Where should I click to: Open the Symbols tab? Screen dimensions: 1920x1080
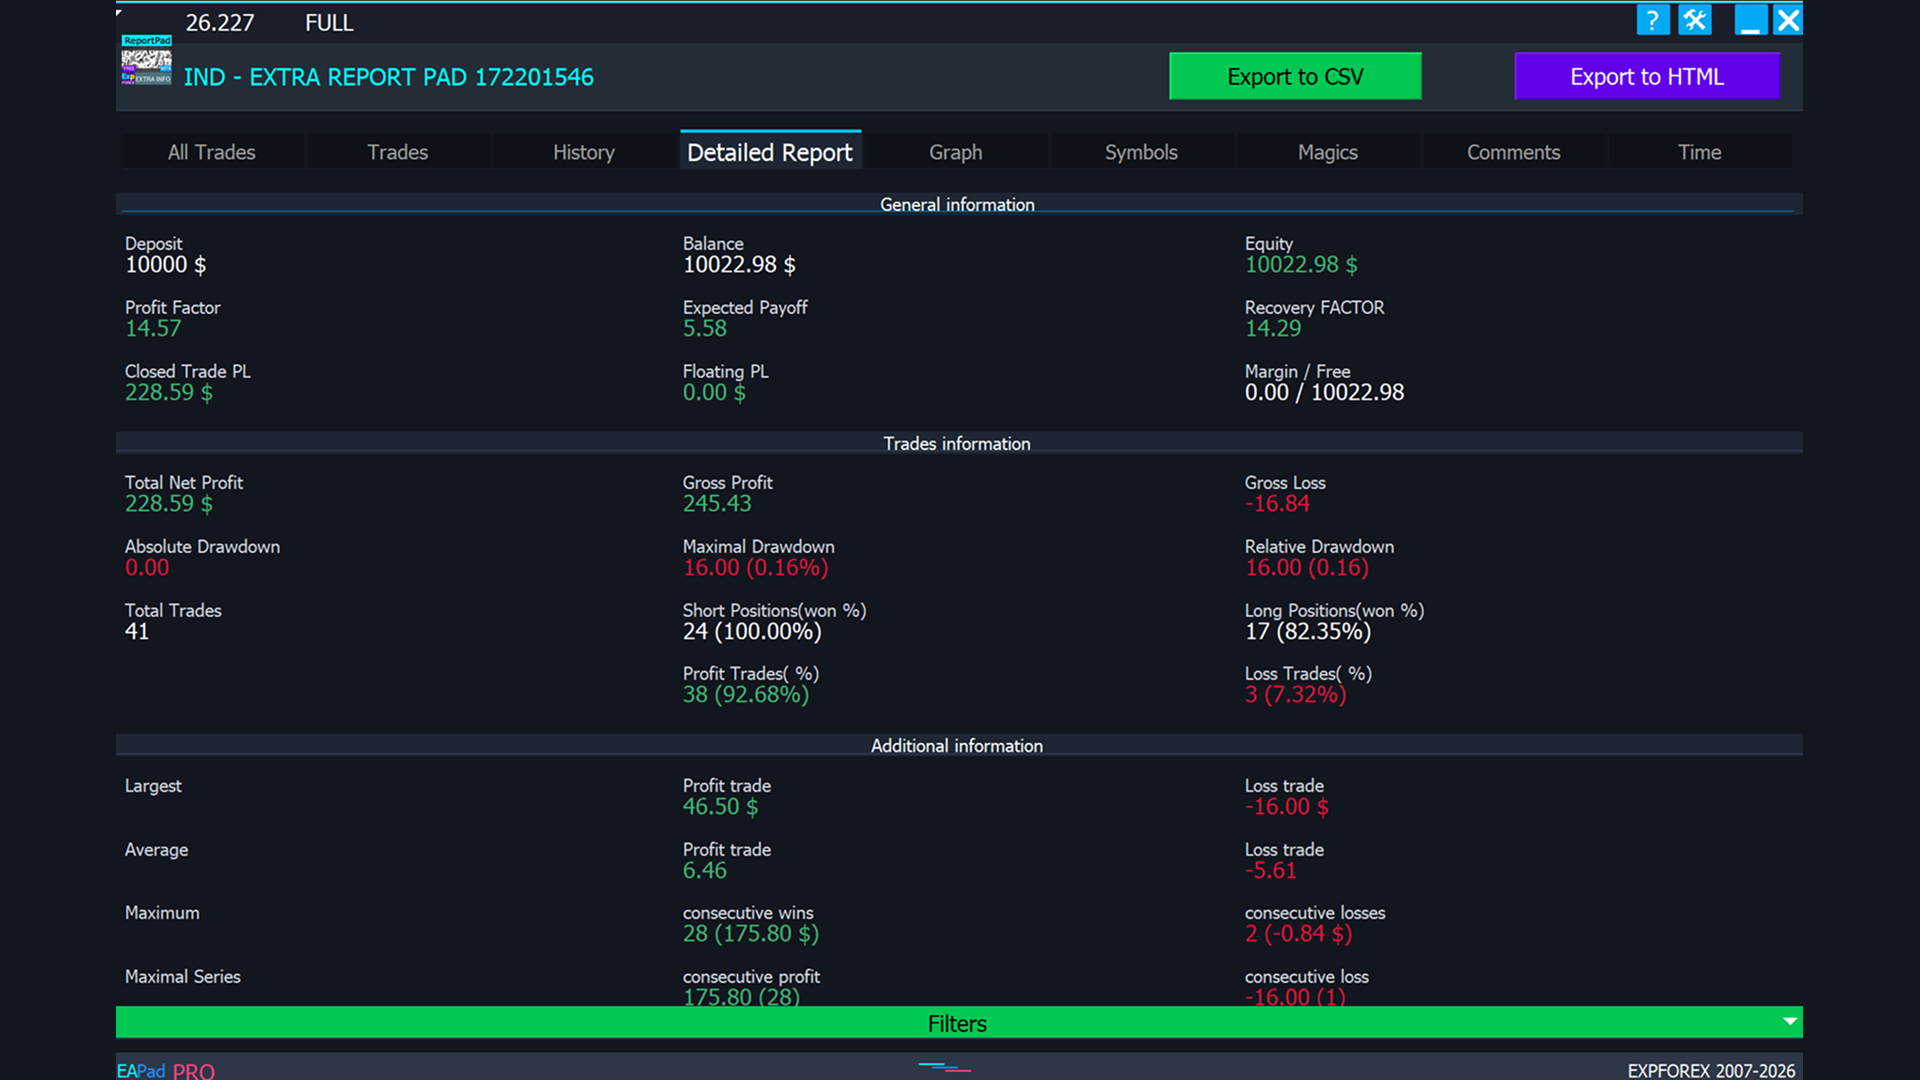1141,152
